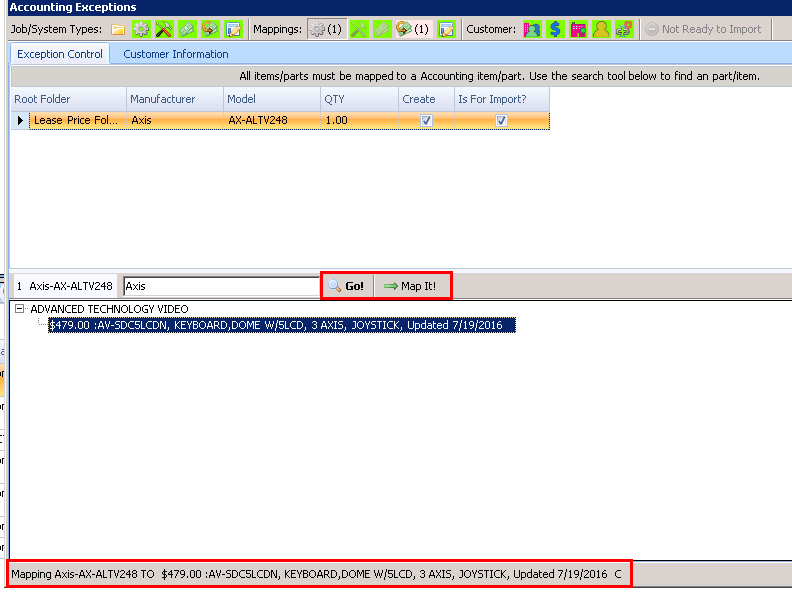The image size is (792, 593).
Task: Switch to Exception Control tab
Action: (60, 54)
